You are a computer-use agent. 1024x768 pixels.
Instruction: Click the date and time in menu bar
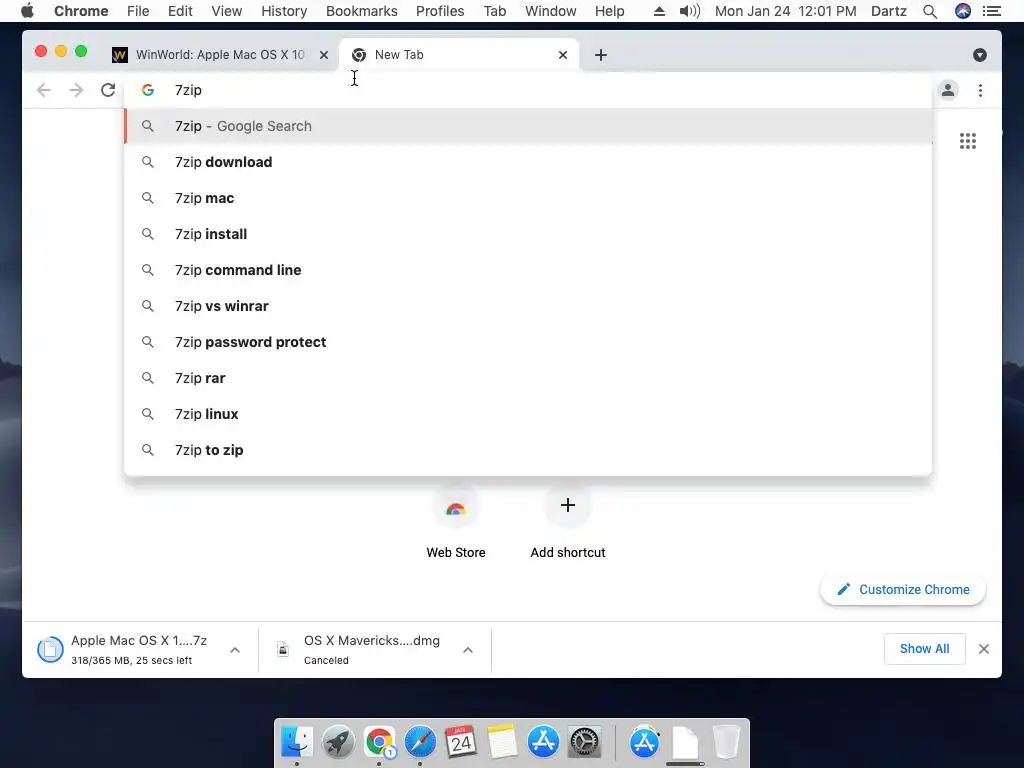[x=786, y=11]
